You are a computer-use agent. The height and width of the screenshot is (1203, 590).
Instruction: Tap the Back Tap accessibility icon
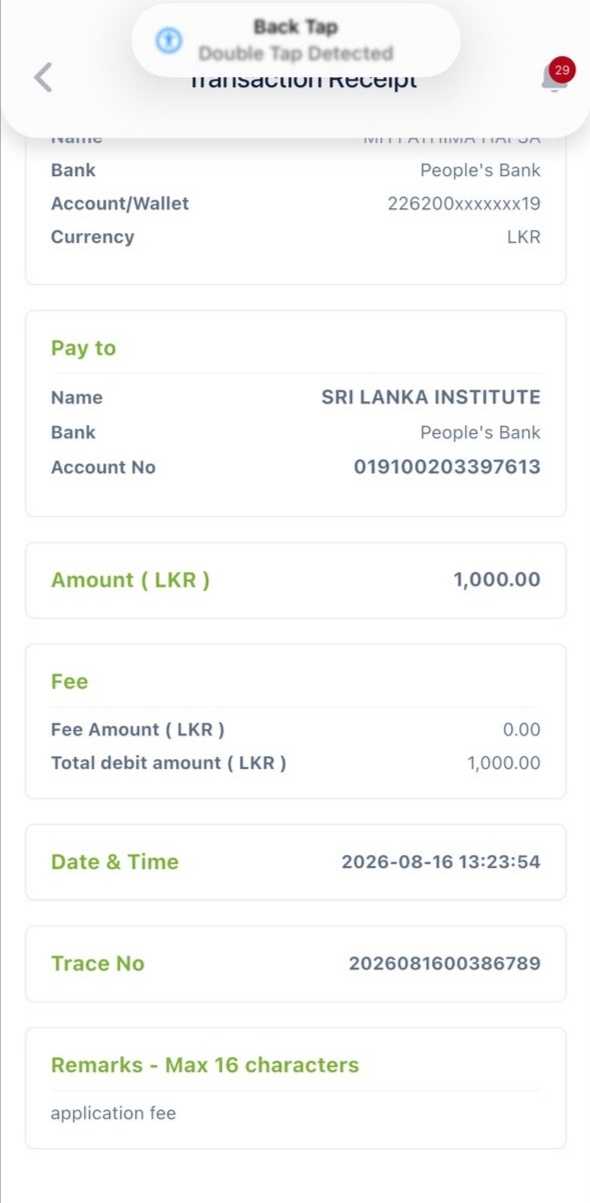[168, 40]
